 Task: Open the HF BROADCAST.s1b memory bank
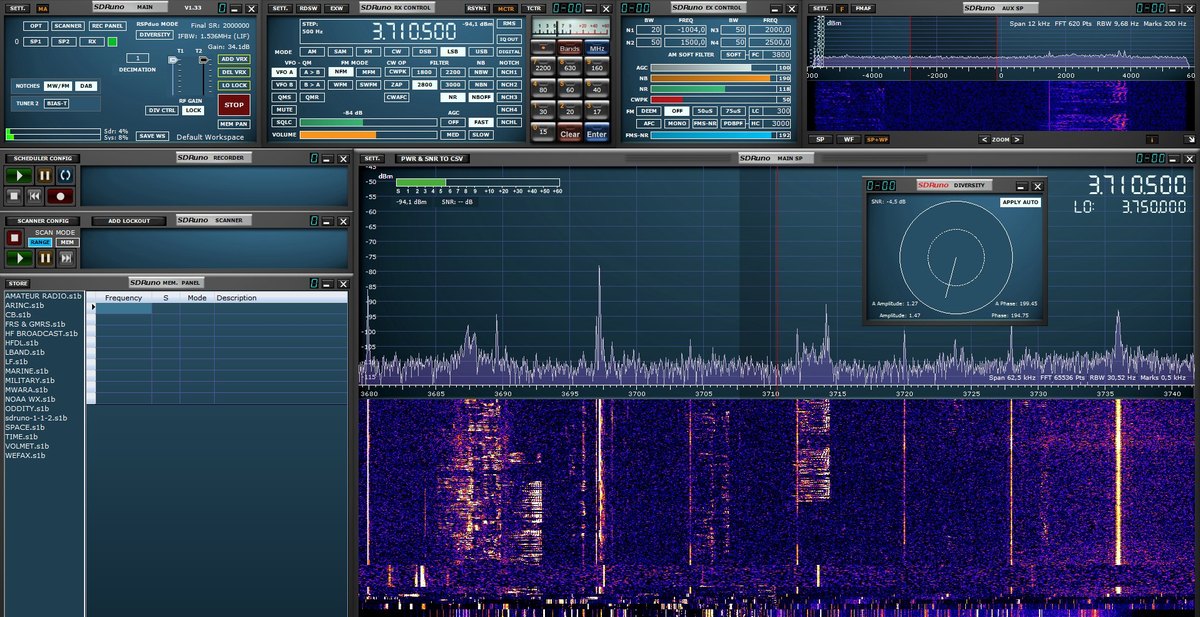pyautogui.click(x=41, y=333)
